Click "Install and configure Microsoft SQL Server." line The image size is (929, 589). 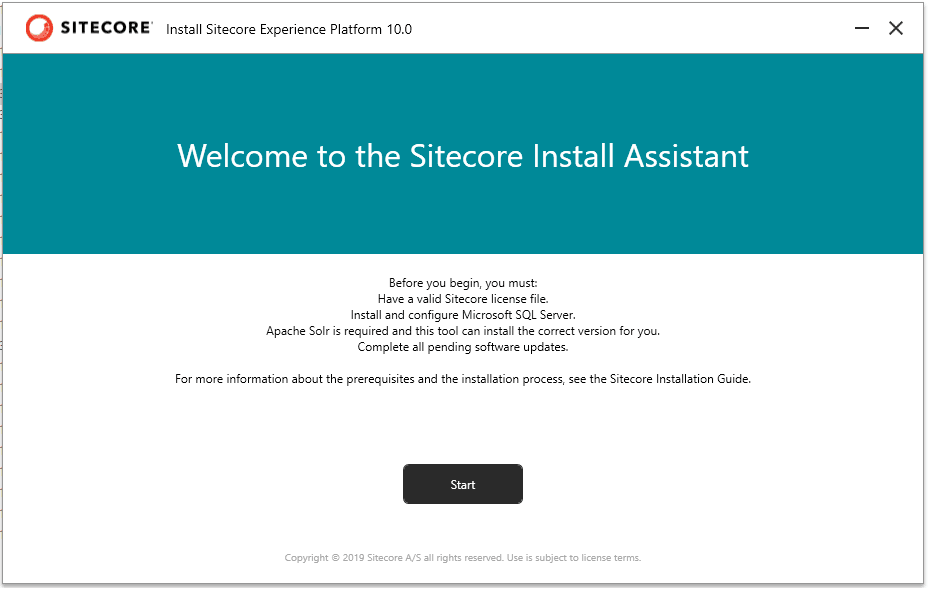pos(463,315)
